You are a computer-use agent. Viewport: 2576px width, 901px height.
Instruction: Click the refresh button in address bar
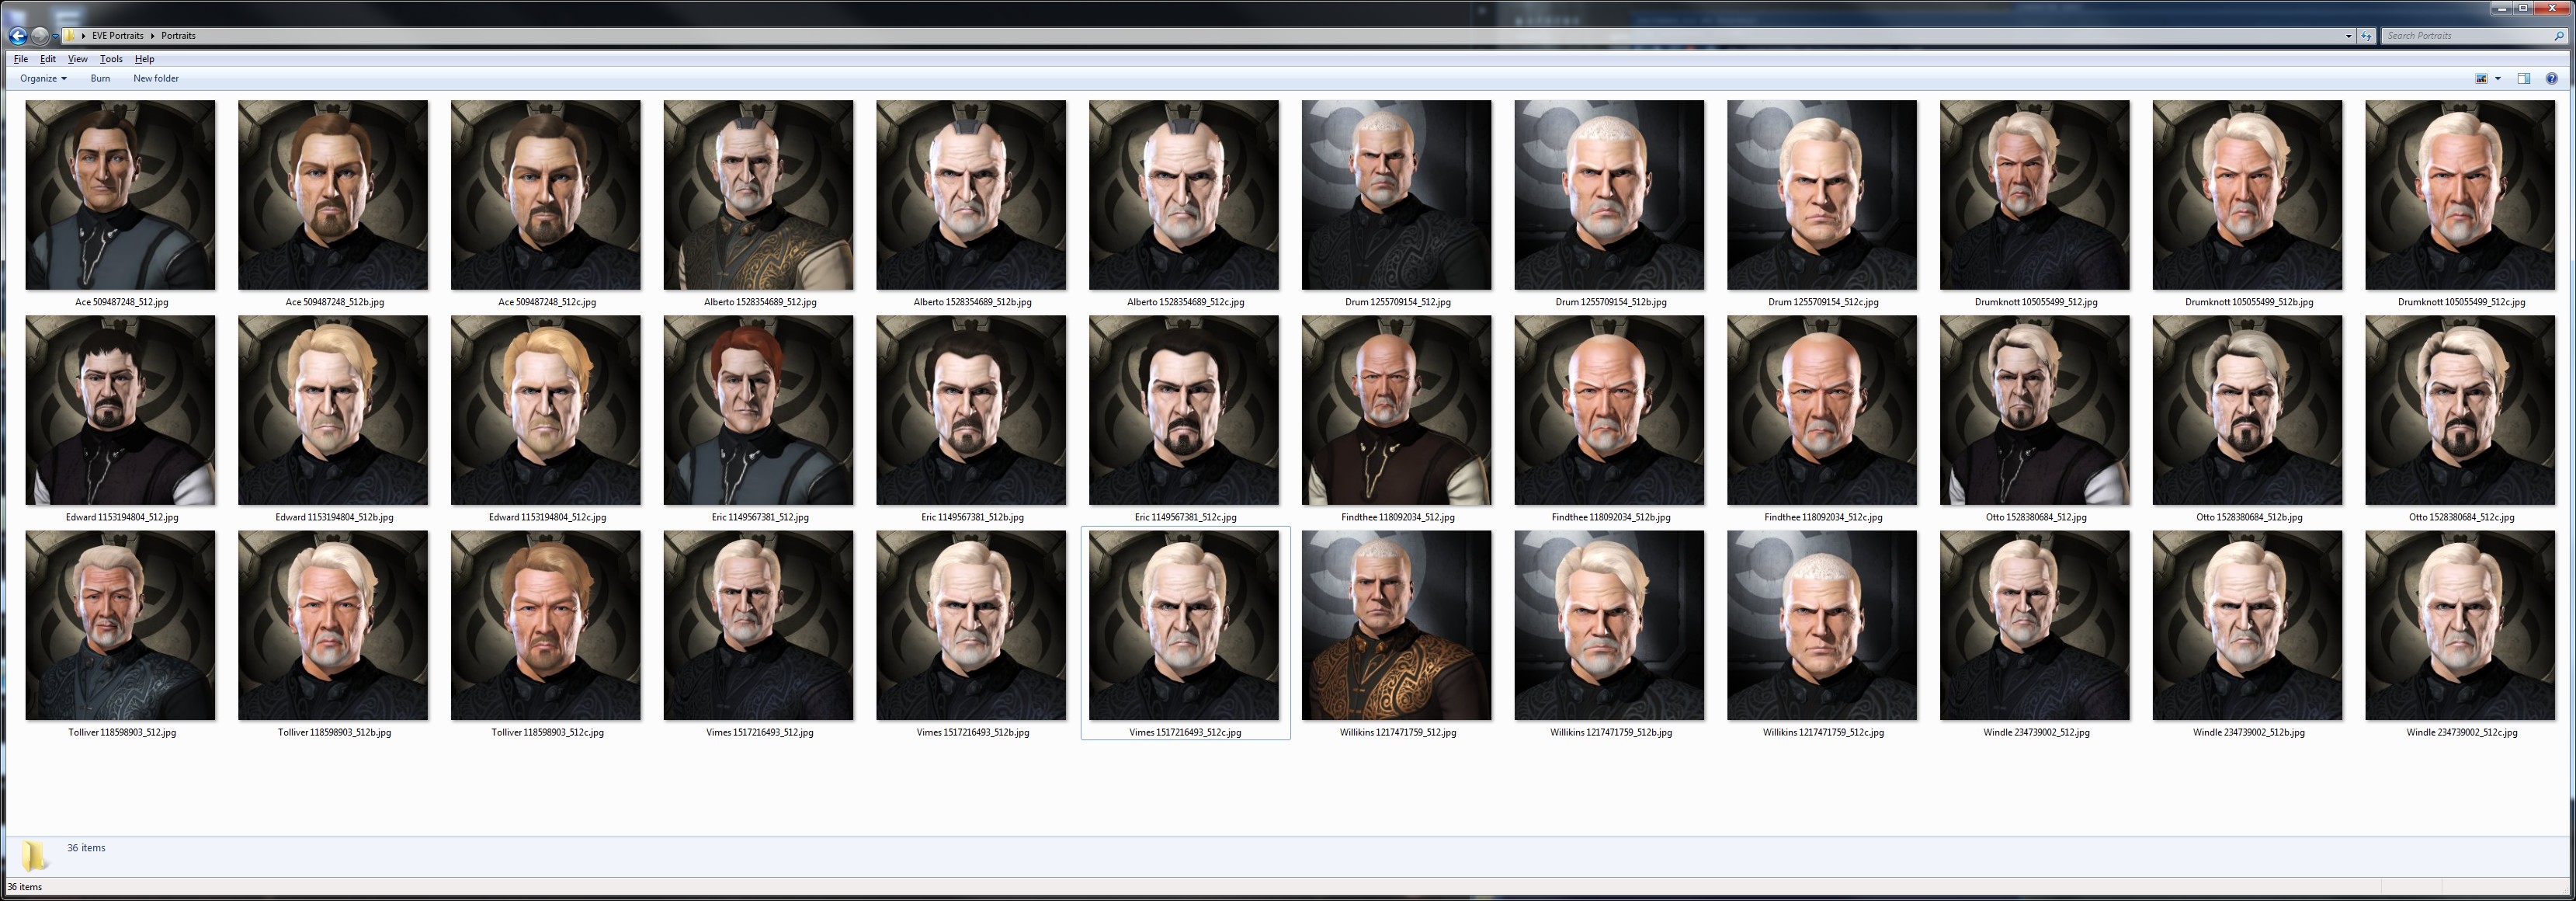coord(2366,36)
